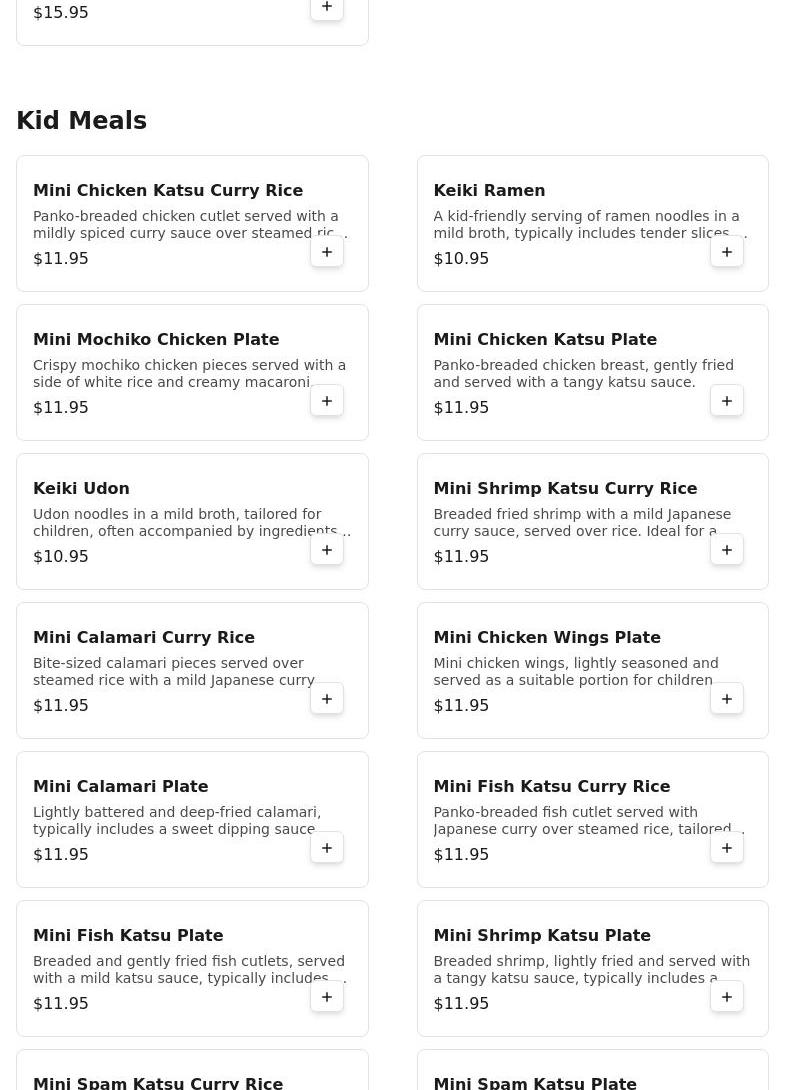Image resolution: width=785 pixels, height=1090 pixels.
Task: Select Mini Chicken Wings Plate title
Action: 547,637
